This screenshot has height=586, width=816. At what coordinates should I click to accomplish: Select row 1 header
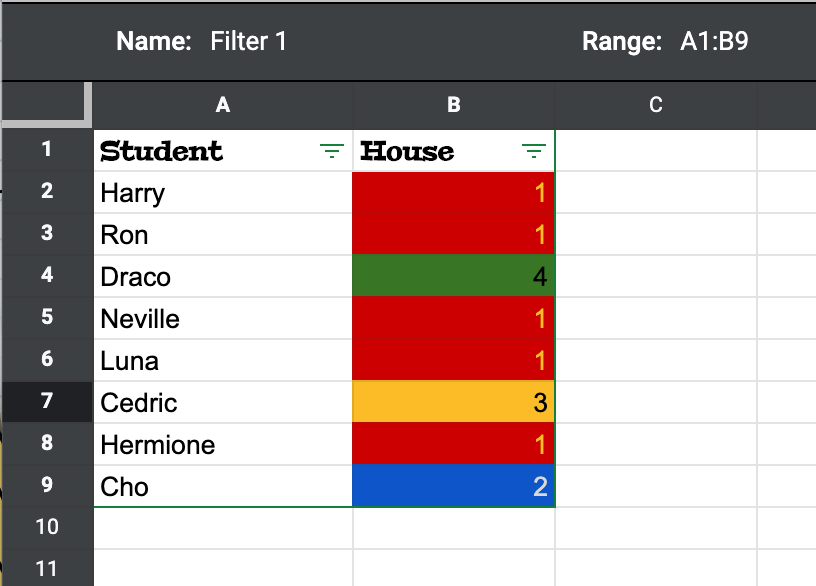pos(46,150)
